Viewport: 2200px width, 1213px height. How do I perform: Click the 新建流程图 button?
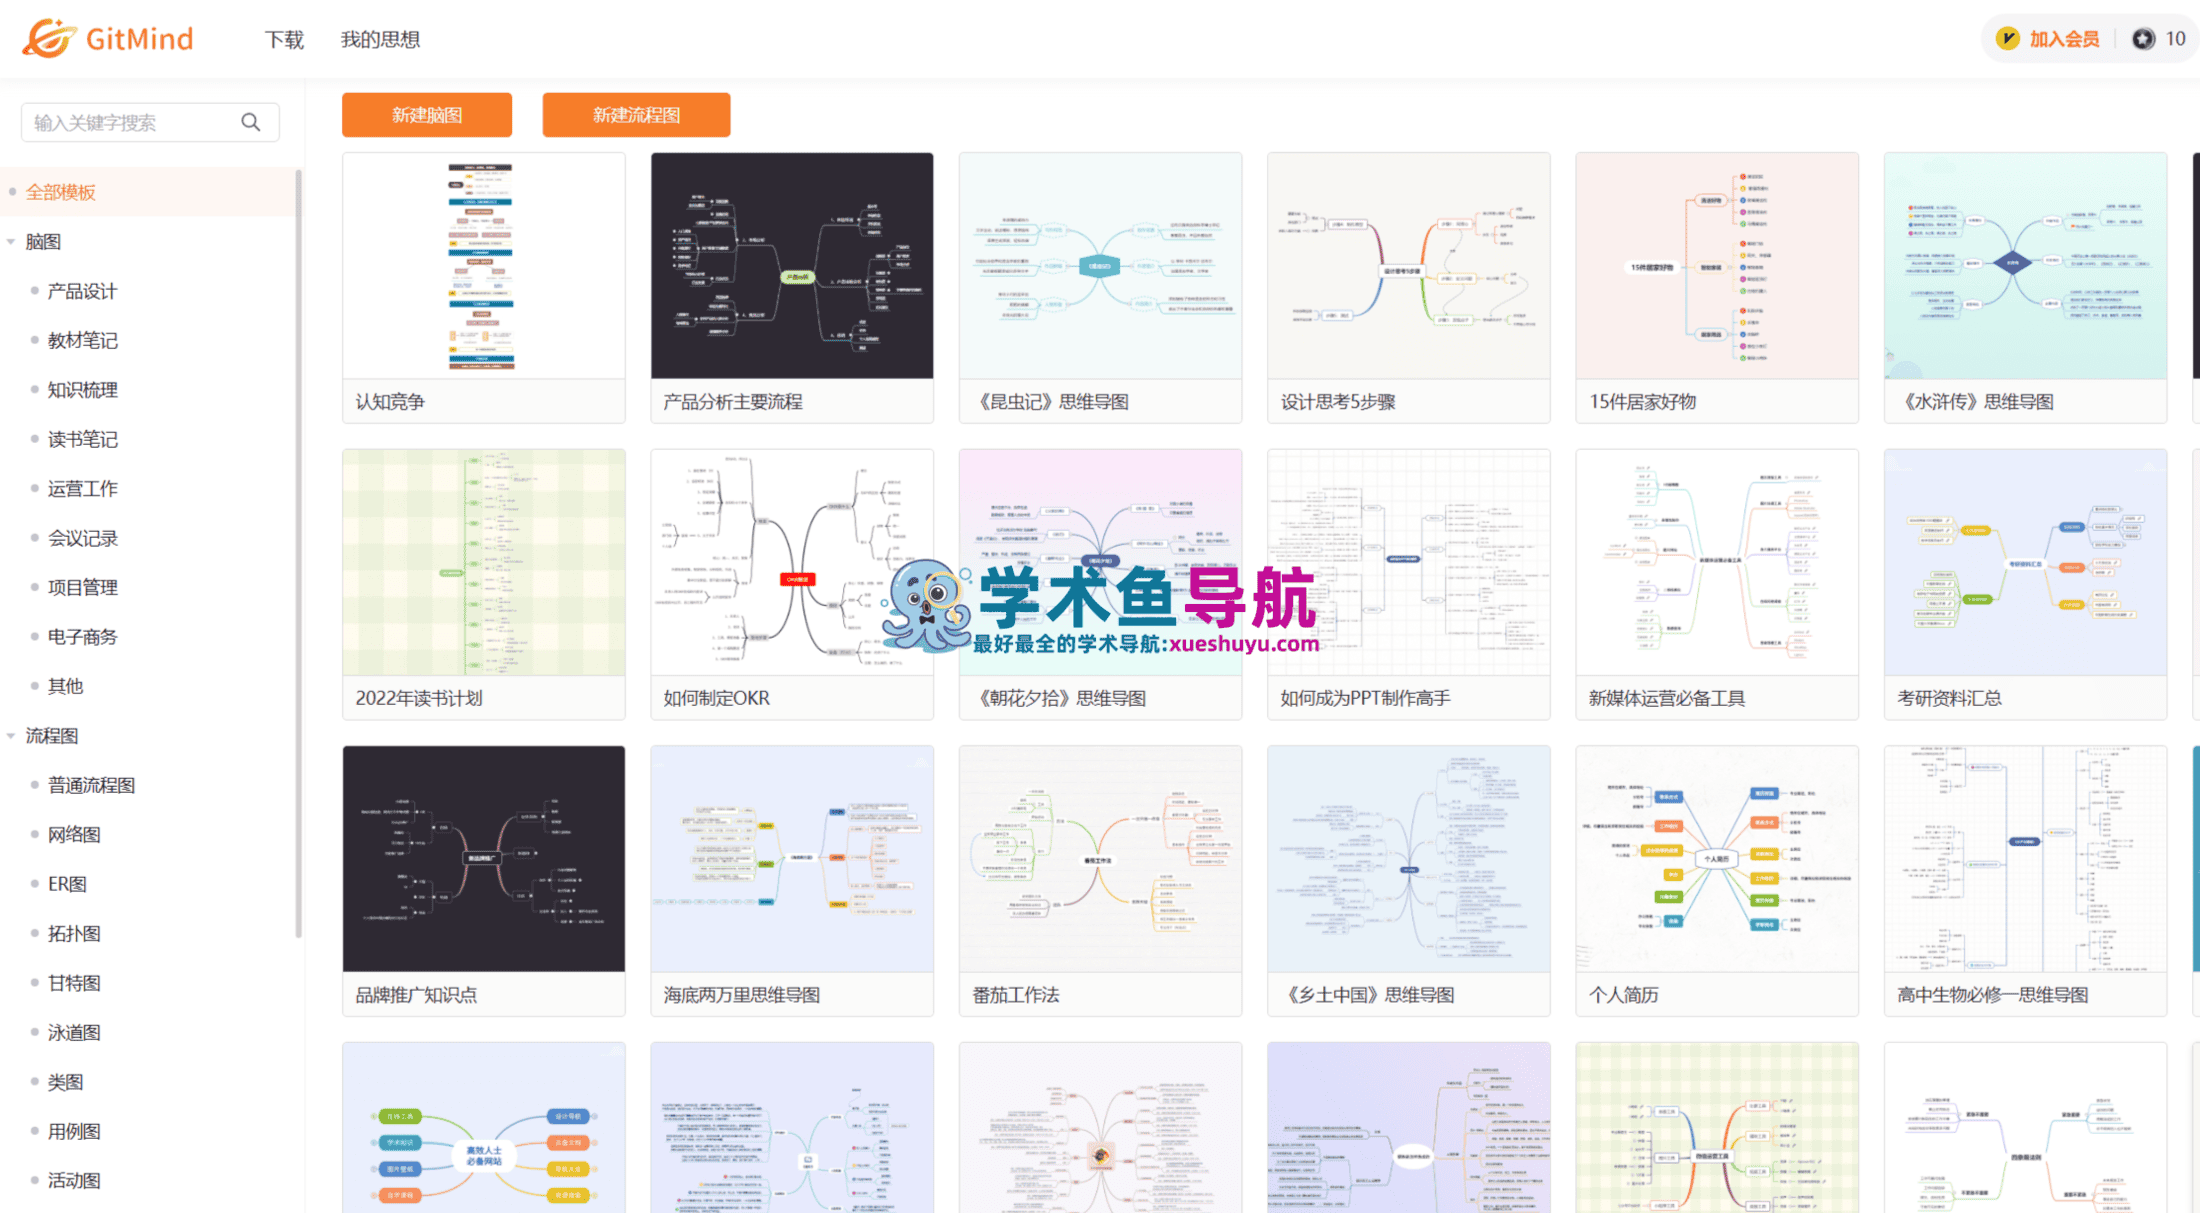(x=636, y=115)
